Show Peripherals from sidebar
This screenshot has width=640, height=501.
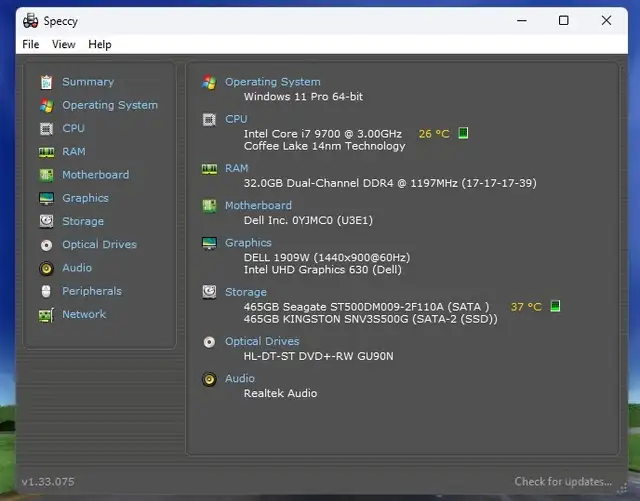pos(92,291)
